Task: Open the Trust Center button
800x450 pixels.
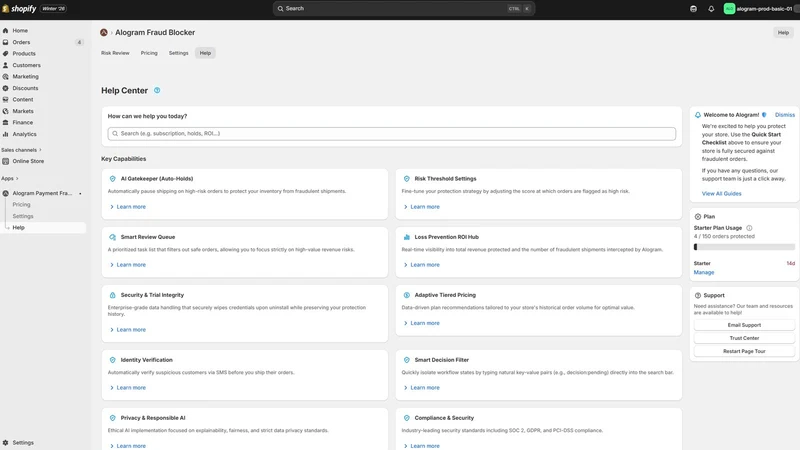Action: tap(744, 338)
